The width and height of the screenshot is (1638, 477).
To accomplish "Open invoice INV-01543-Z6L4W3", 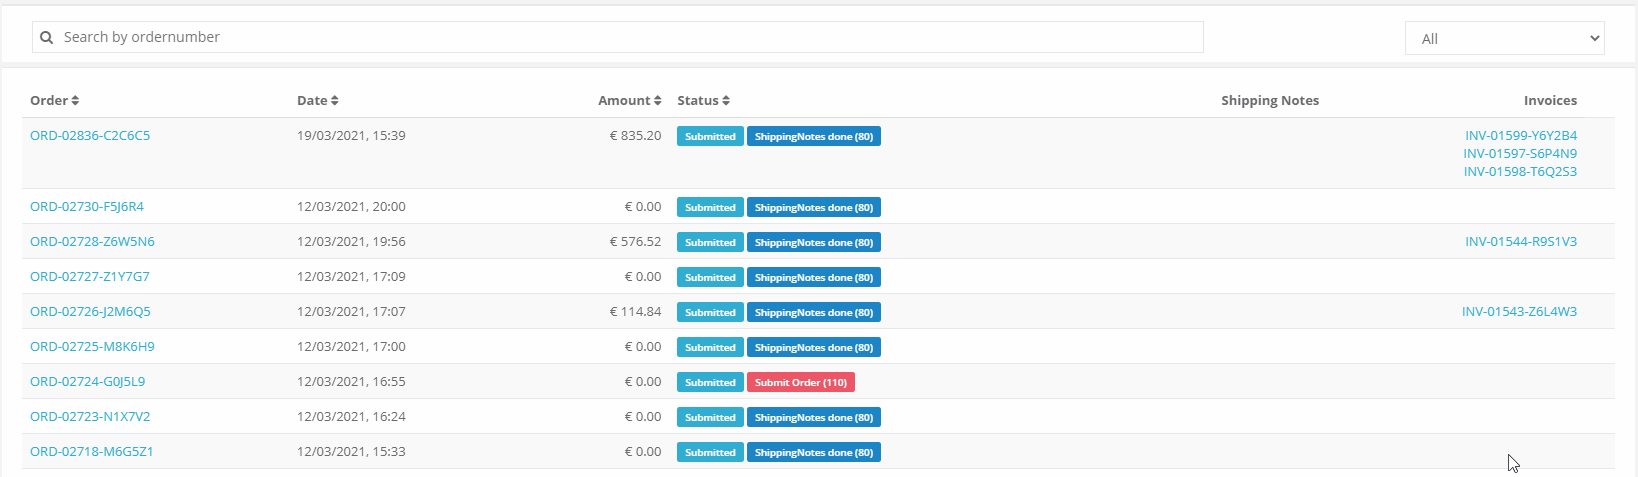I will tap(1519, 312).
